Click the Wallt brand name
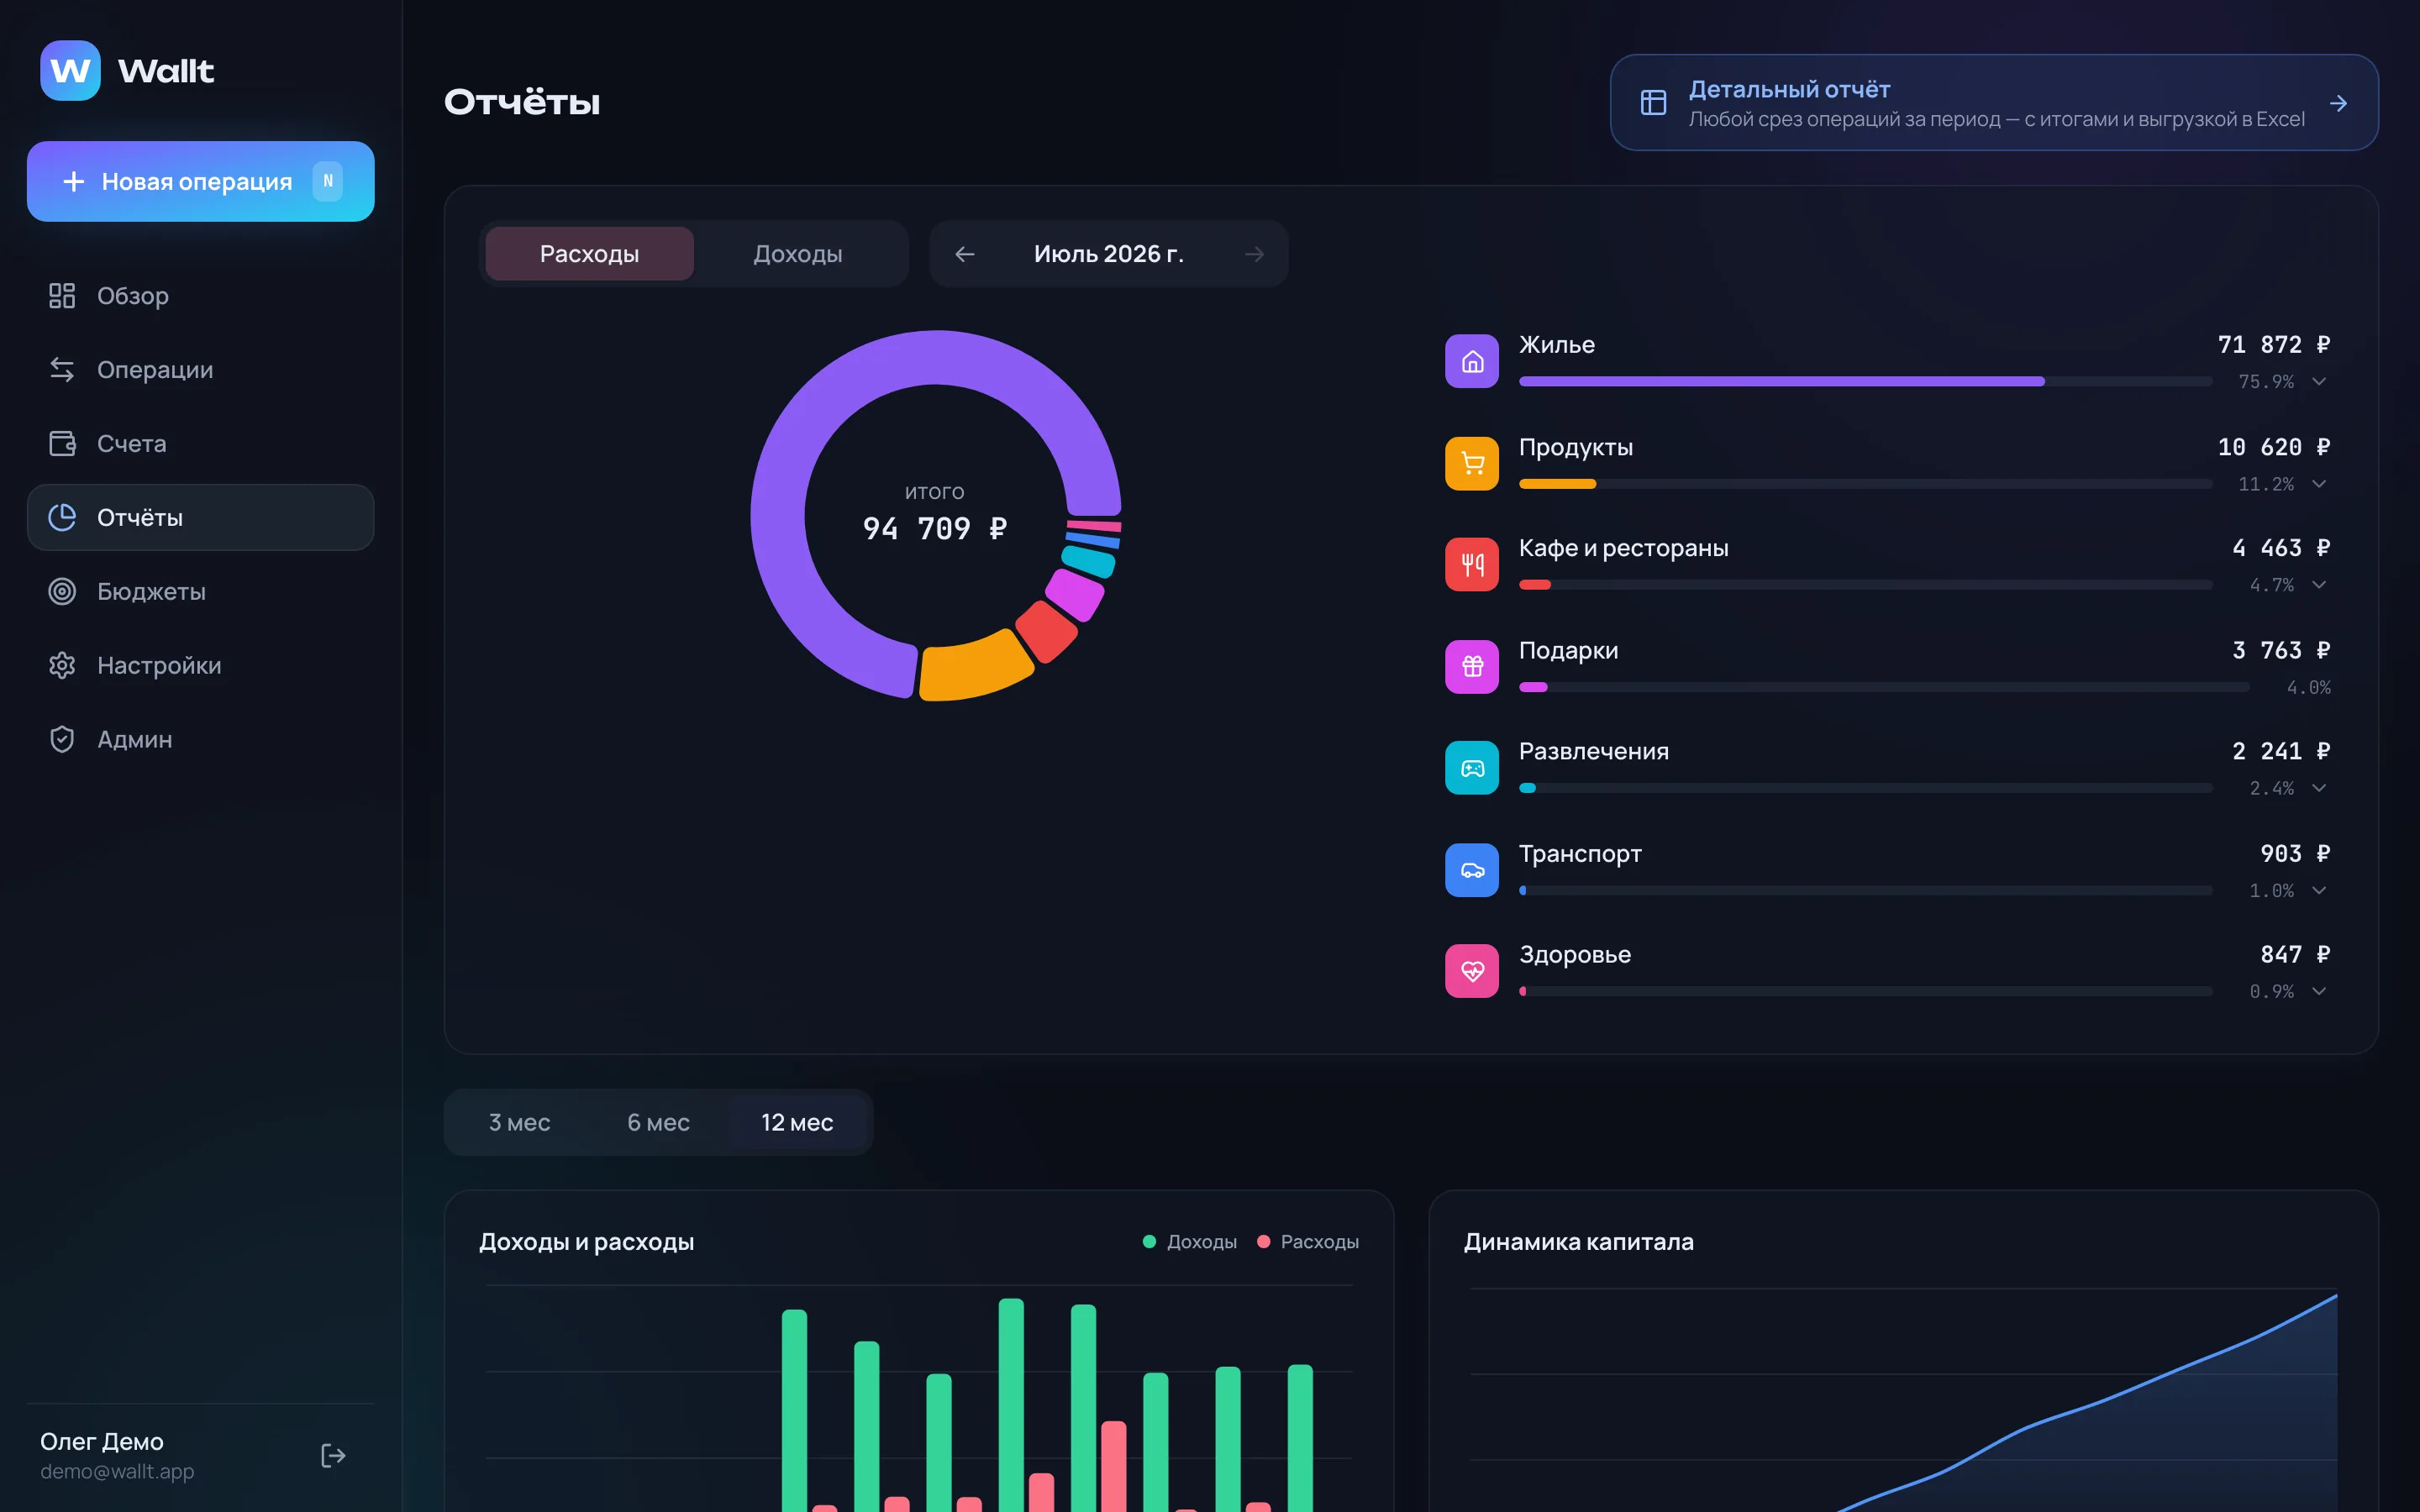 point(166,71)
